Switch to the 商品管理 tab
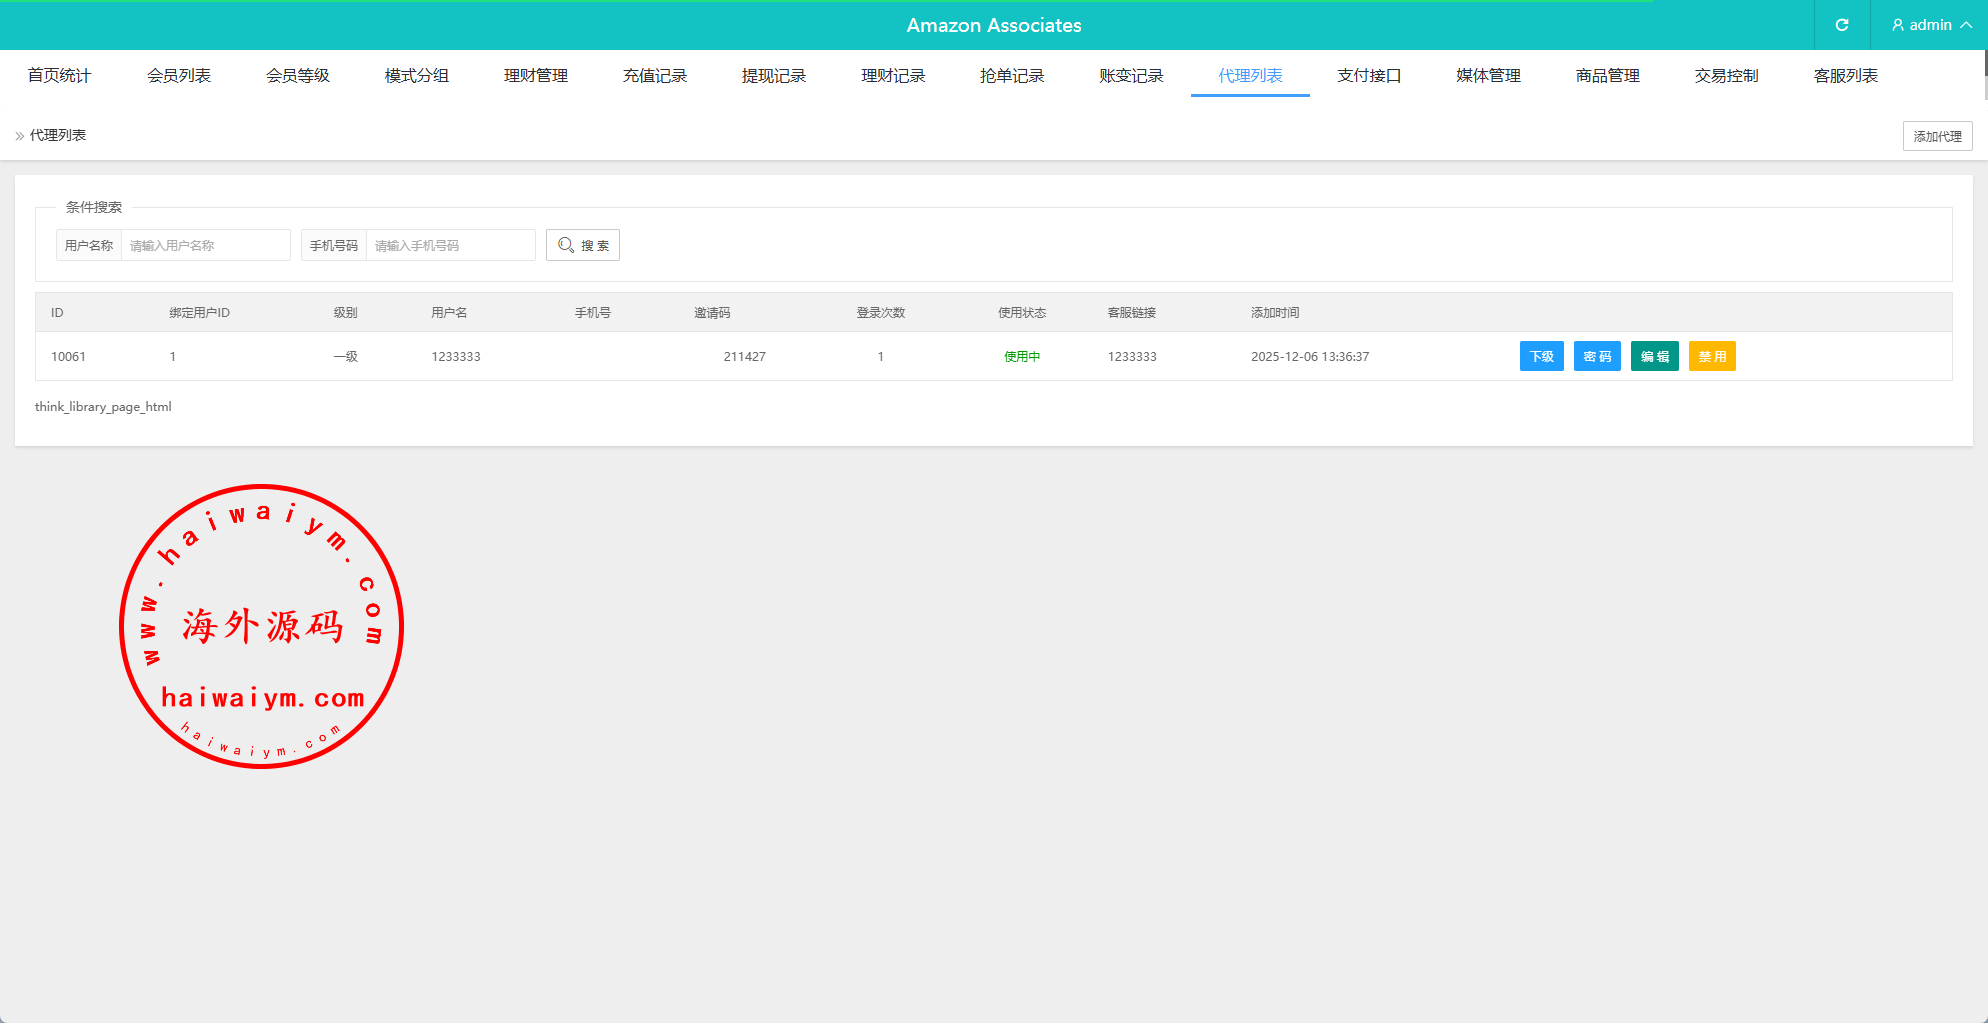 tap(1607, 76)
